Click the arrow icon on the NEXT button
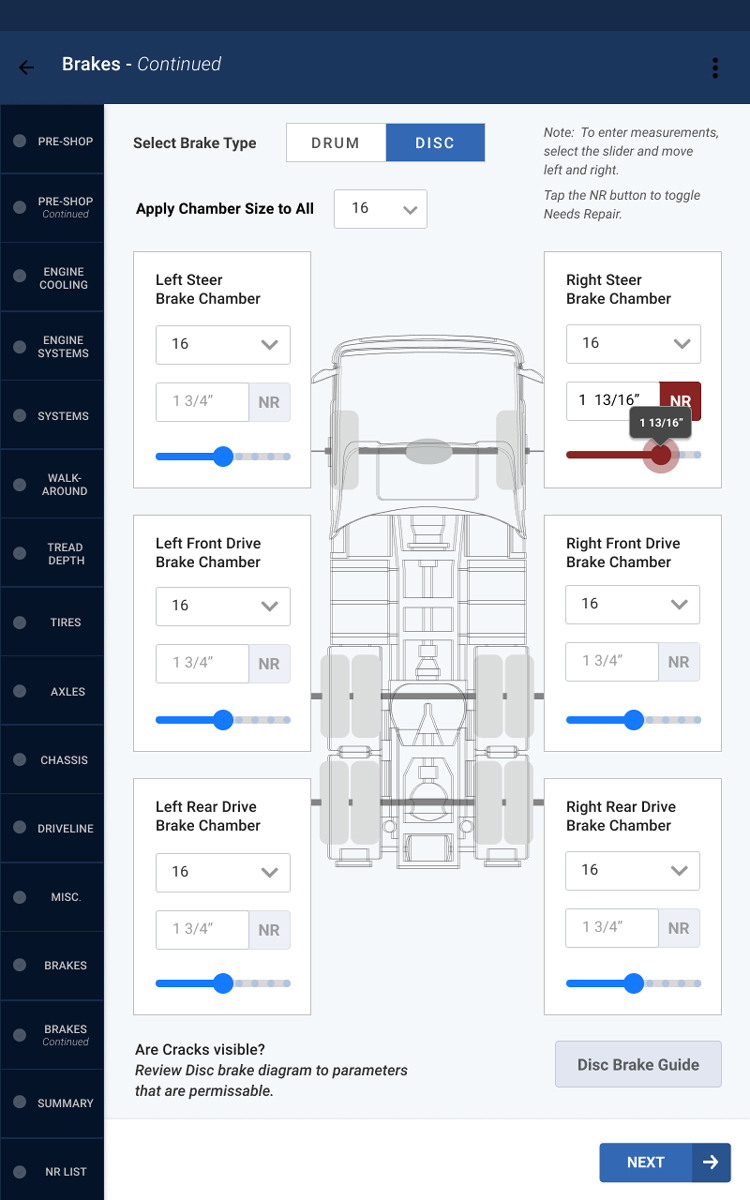 coord(711,1162)
